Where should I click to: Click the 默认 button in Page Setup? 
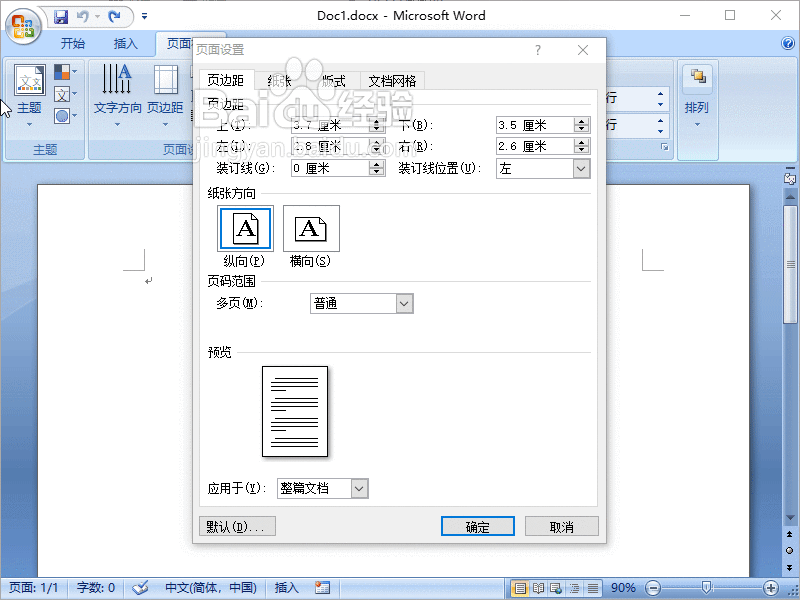click(237, 525)
